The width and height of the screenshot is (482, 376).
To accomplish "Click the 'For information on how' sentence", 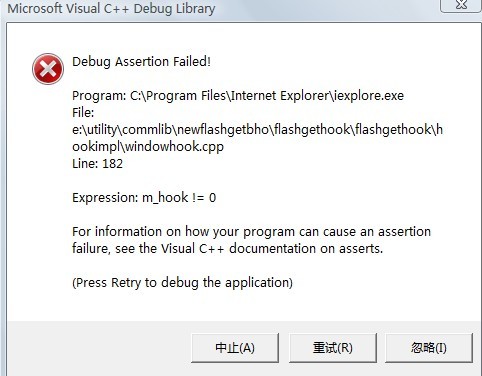I will [x=251, y=232].
